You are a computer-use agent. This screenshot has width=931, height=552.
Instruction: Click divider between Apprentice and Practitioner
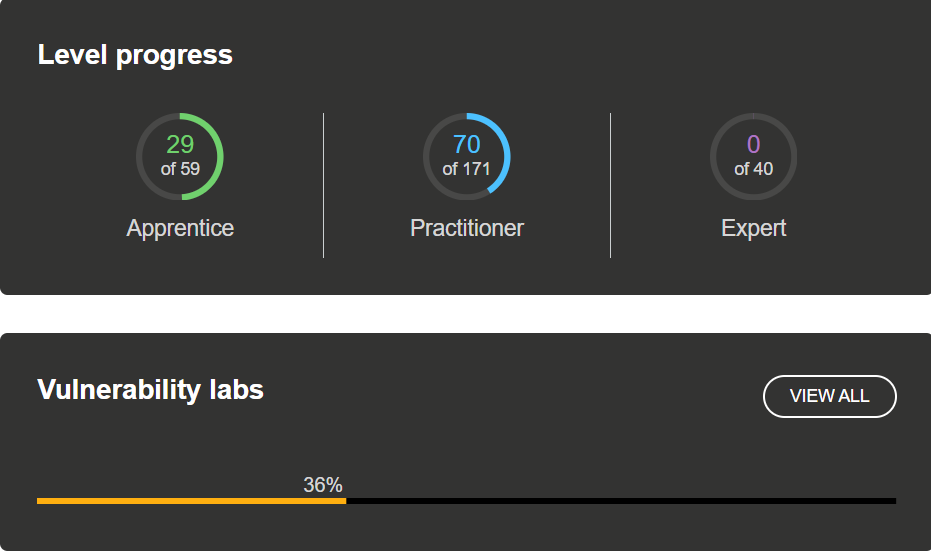coord(323,185)
